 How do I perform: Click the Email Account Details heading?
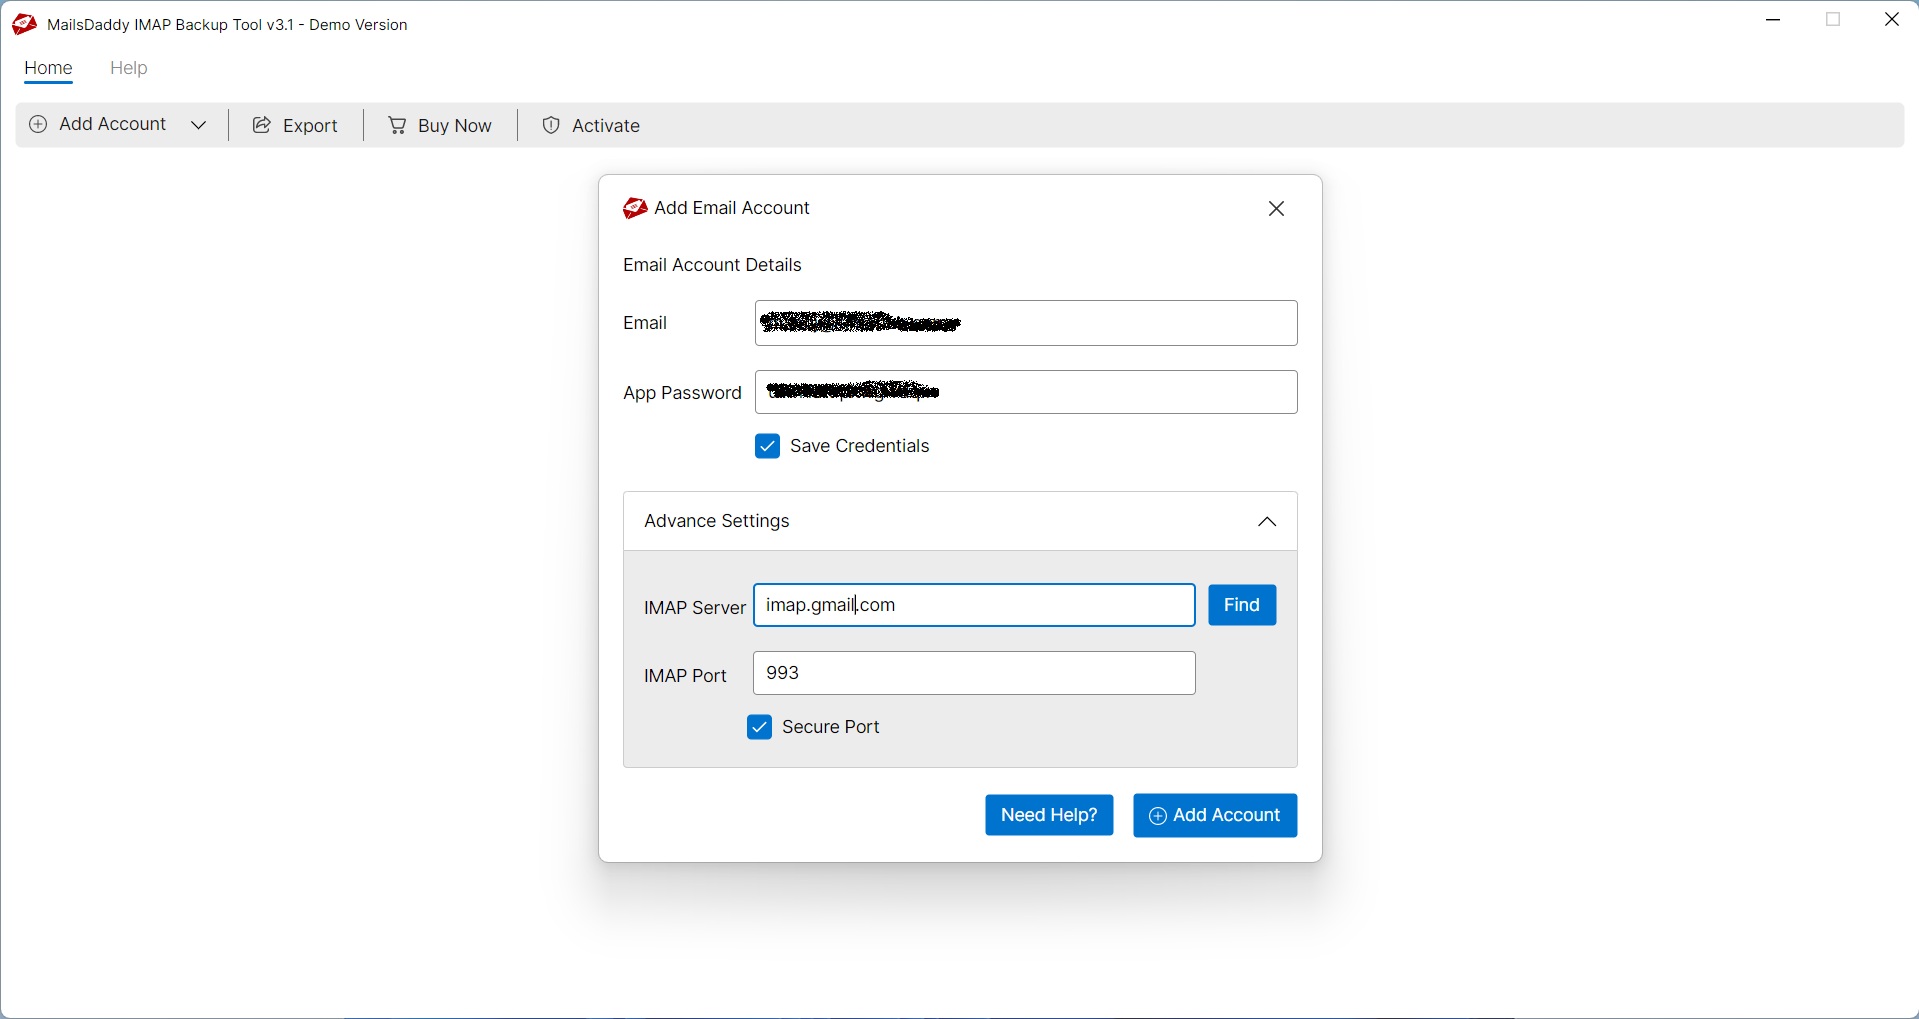[x=712, y=265]
